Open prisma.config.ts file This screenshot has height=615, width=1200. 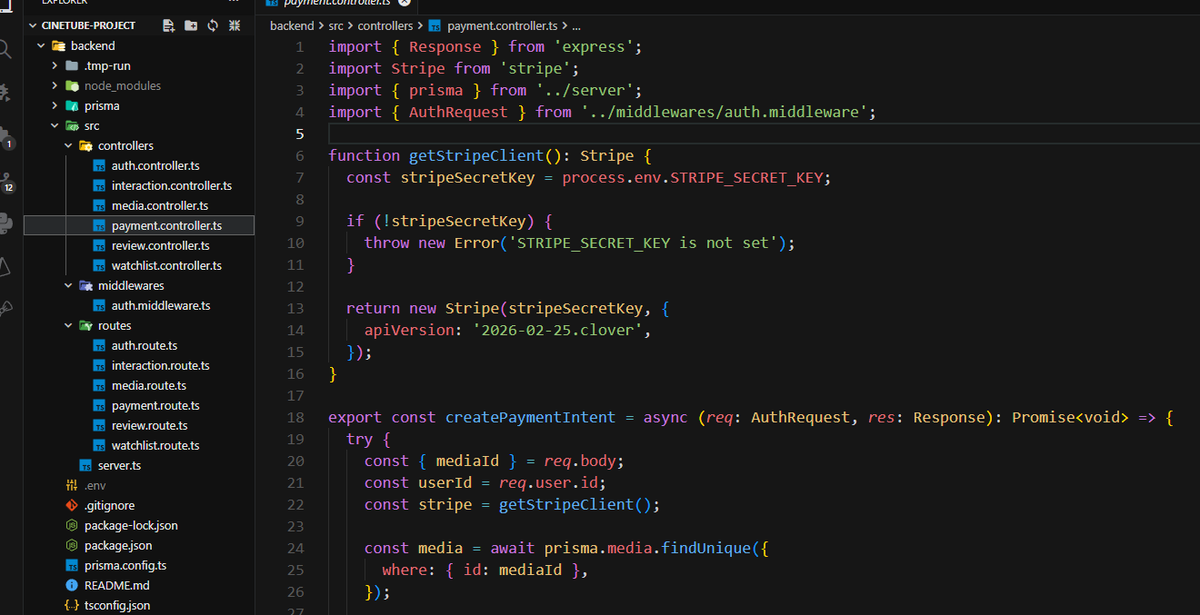139,565
